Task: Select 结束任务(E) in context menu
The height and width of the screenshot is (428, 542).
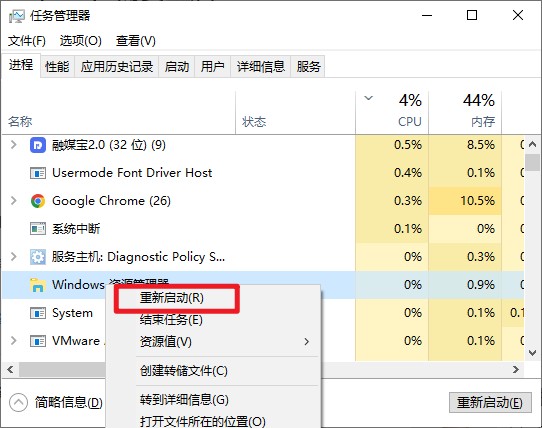Action: pyautogui.click(x=171, y=320)
